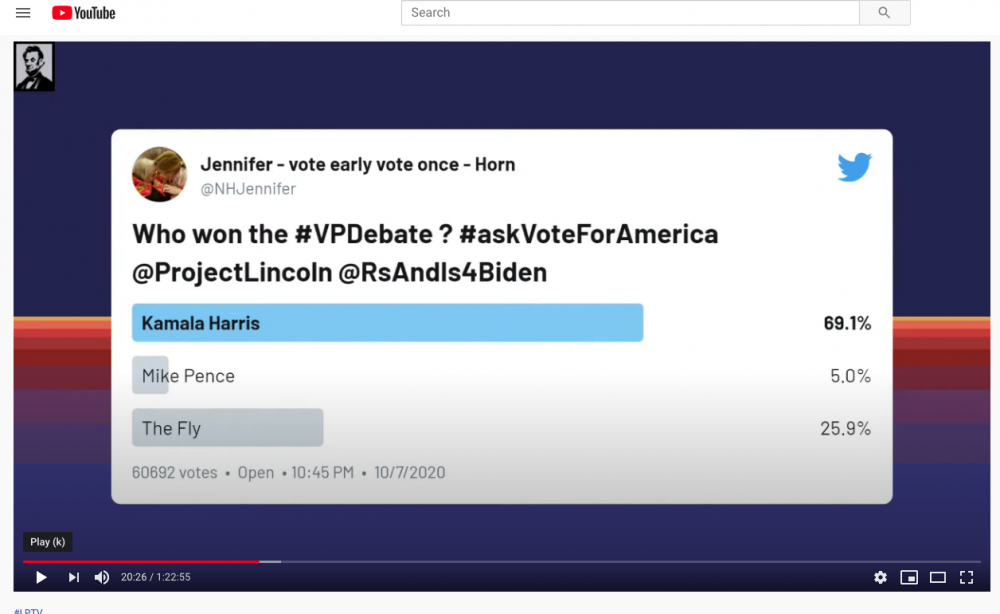Image resolution: width=1000 pixels, height=614 pixels.
Task: Mute the video volume
Action: [101, 577]
